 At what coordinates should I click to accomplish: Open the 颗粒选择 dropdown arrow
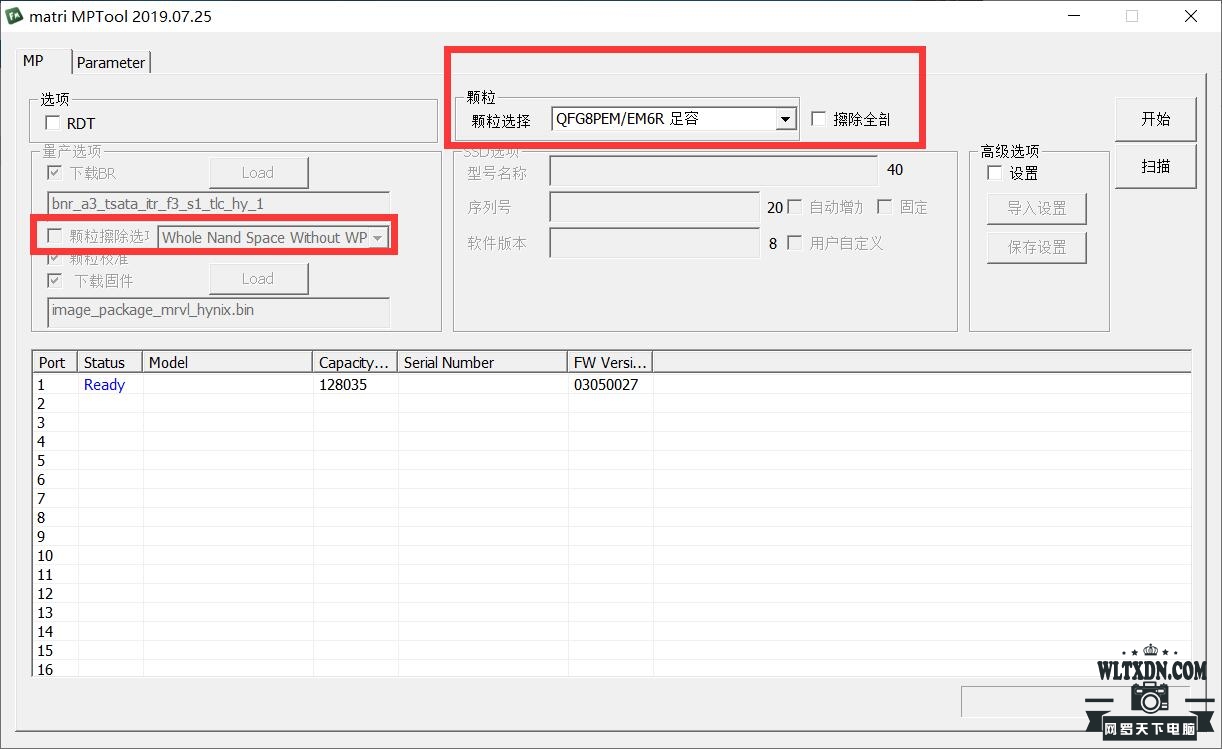(785, 120)
